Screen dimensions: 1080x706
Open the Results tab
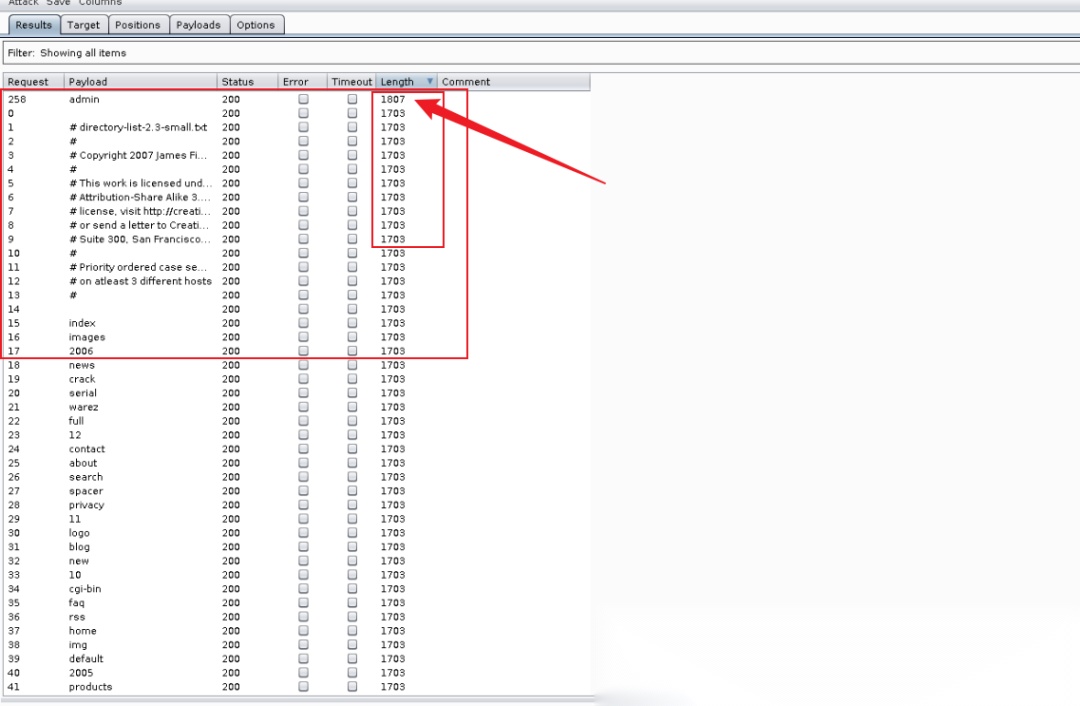[x=34, y=25]
